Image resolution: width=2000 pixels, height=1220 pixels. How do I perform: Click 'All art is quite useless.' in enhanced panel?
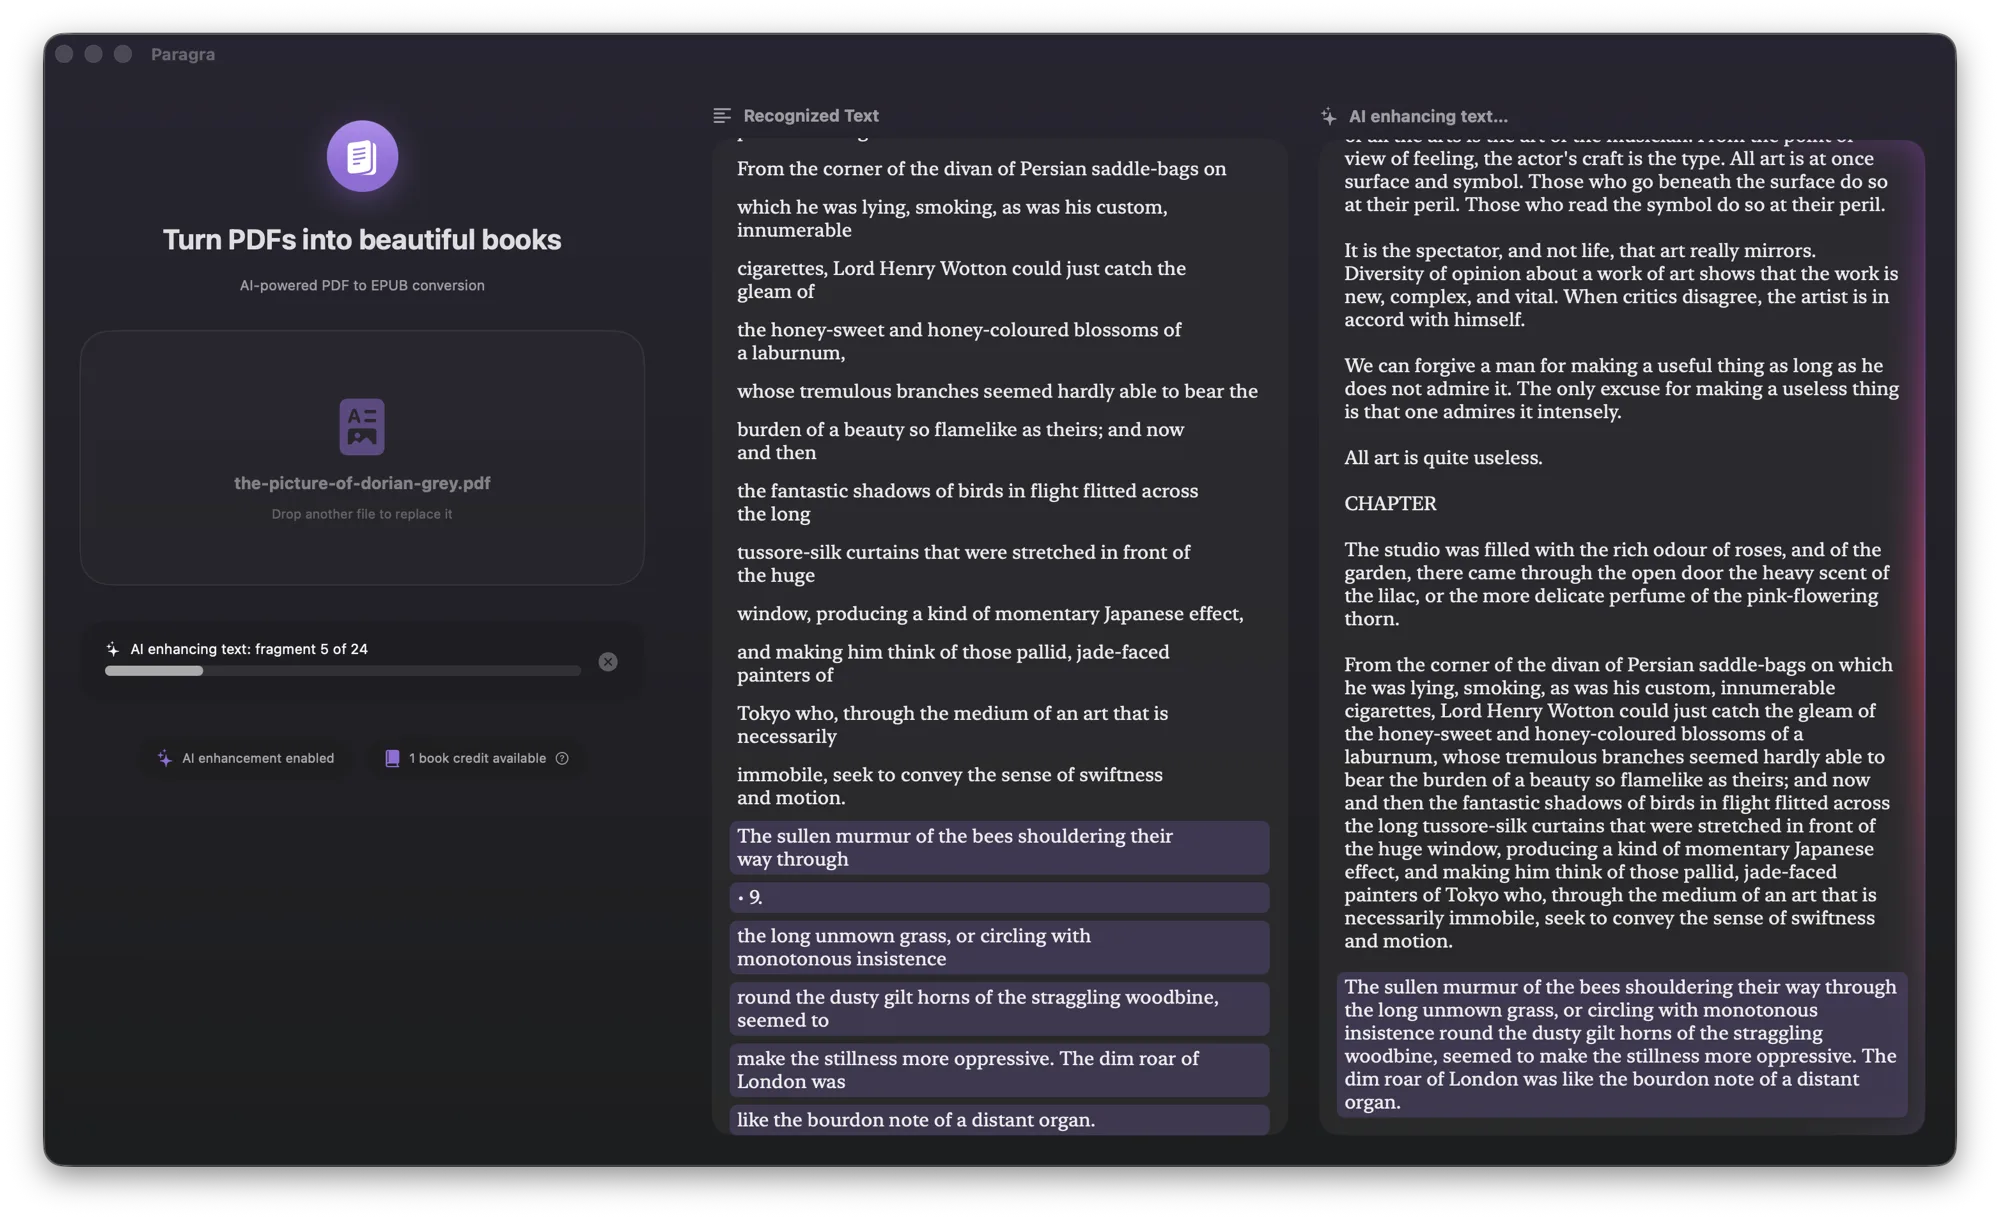1443,457
